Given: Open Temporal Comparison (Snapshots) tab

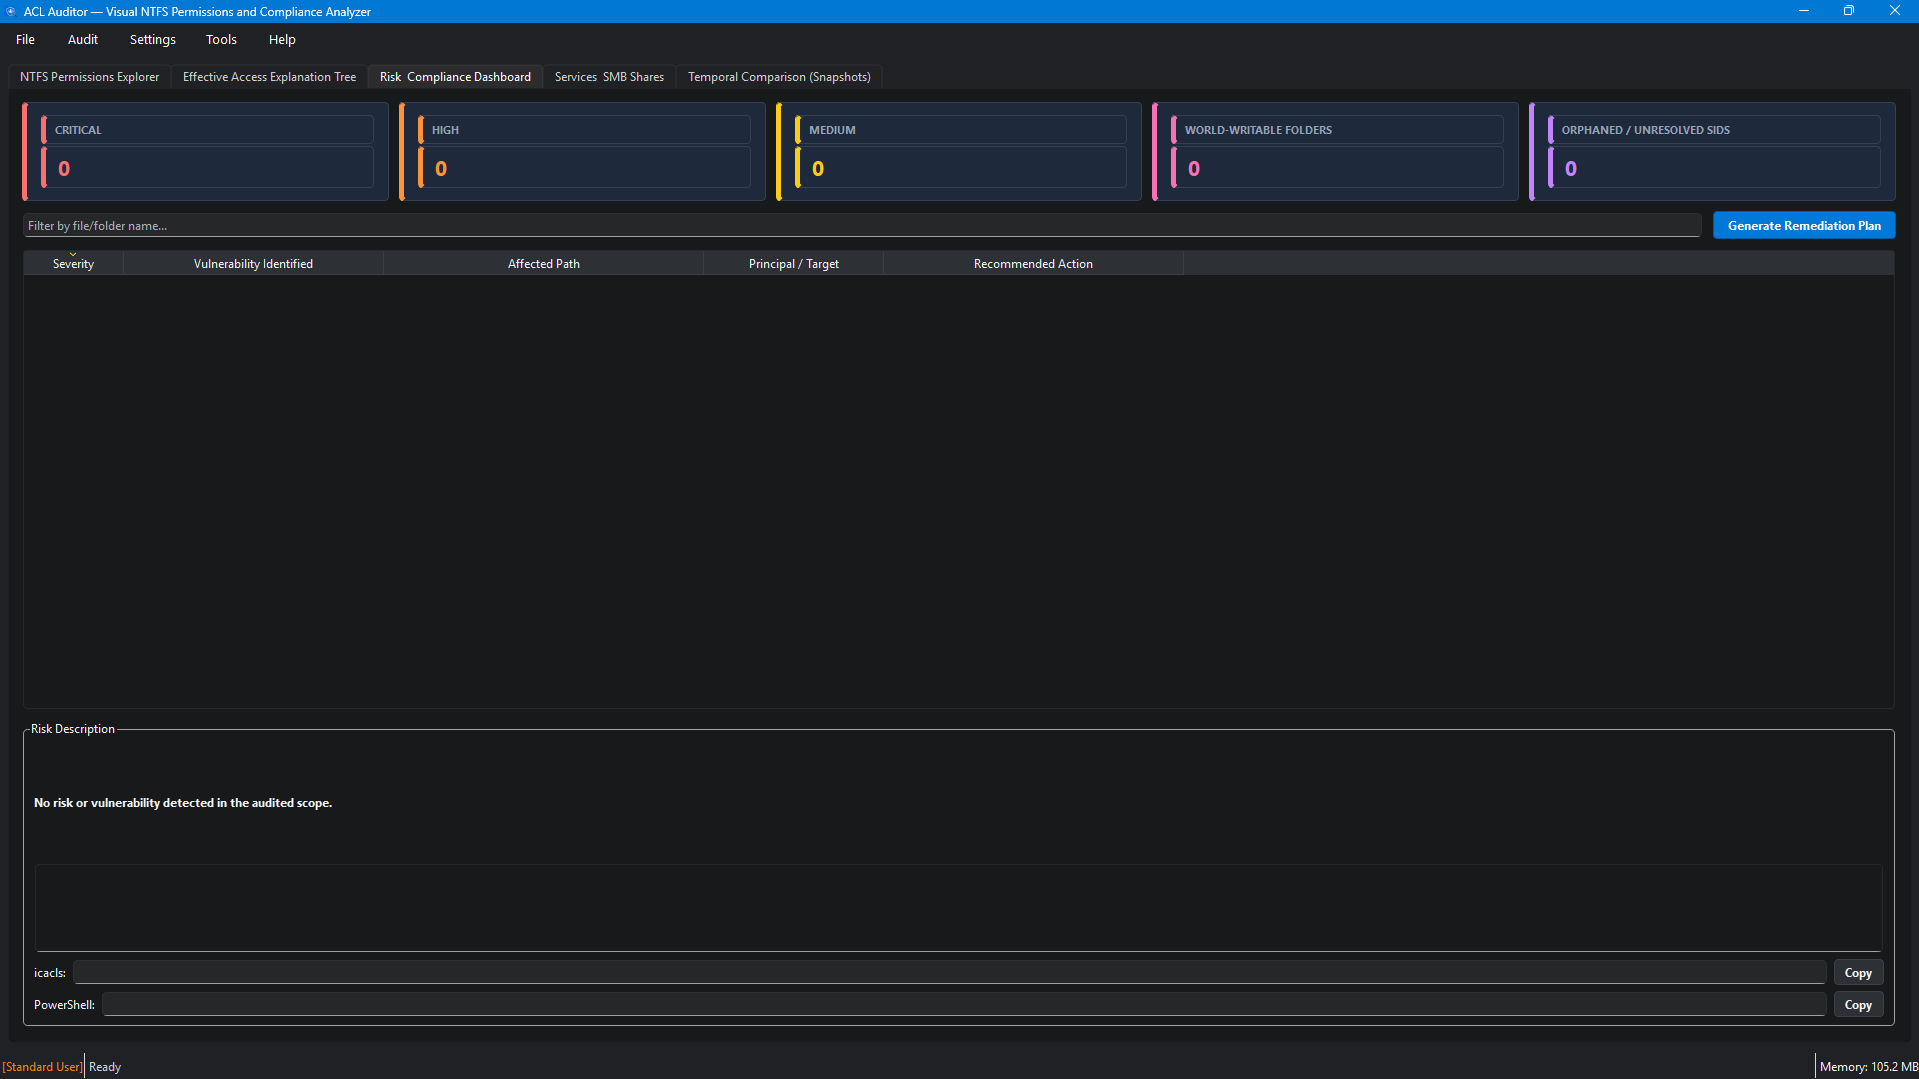Looking at the screenshot, I should coord(779,77).
